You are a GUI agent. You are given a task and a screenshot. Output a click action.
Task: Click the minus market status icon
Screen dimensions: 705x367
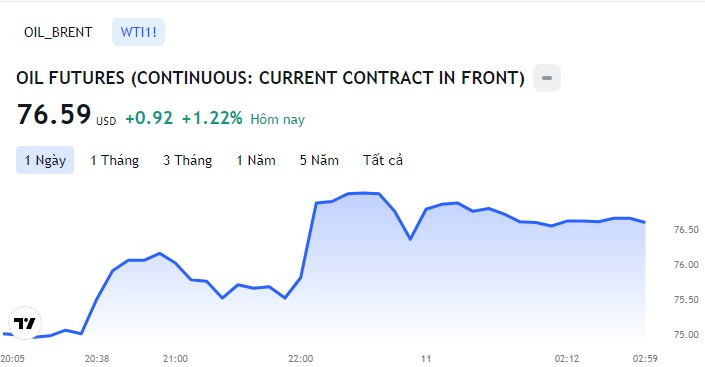click(x=547, y=78)
